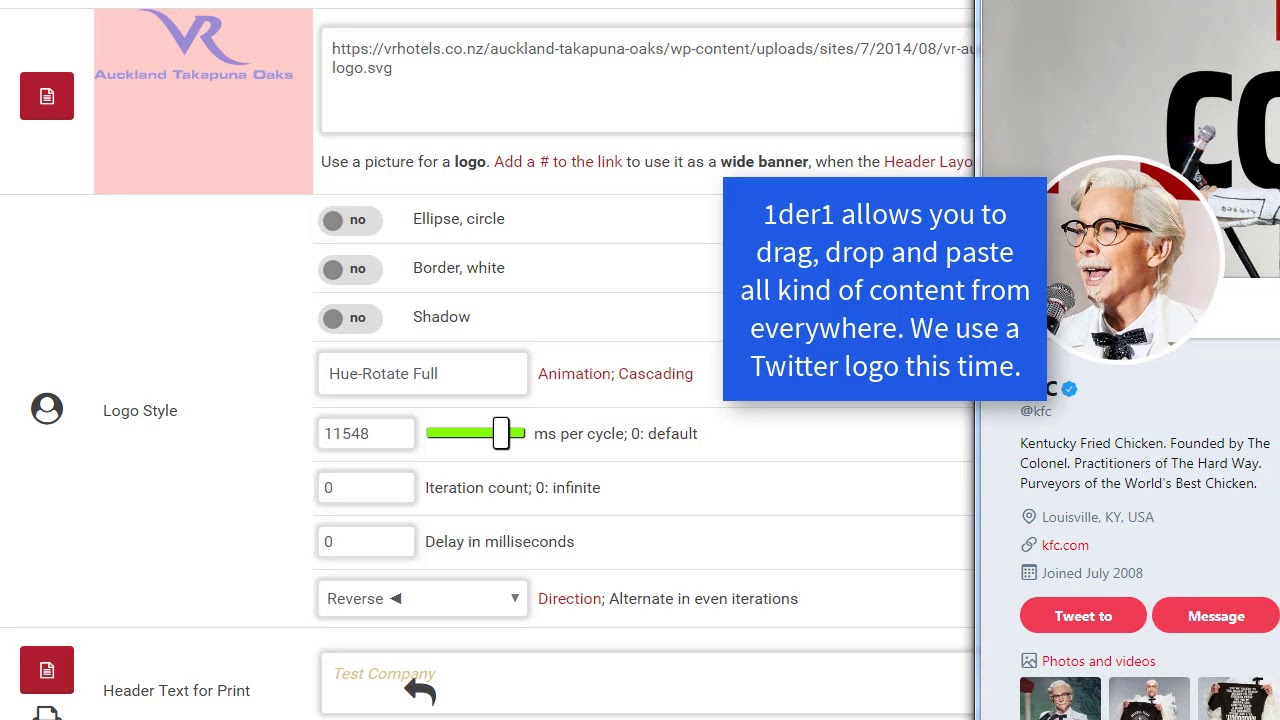The image size is (1280, 720).
Task: Adjust the green ms per cycle slider
Action: point(475,433)
